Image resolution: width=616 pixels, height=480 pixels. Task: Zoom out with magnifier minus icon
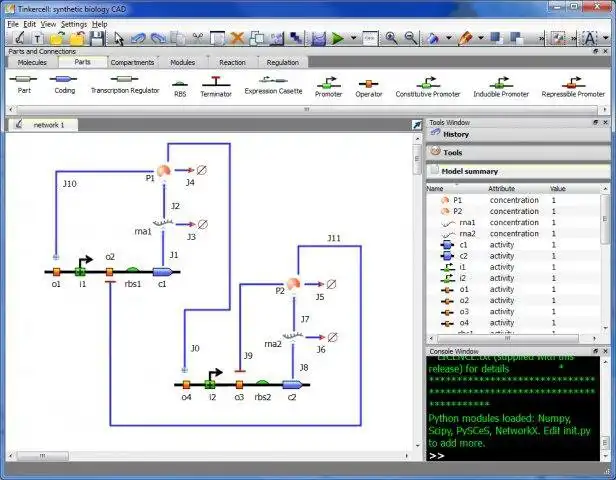tap(411, 38)
